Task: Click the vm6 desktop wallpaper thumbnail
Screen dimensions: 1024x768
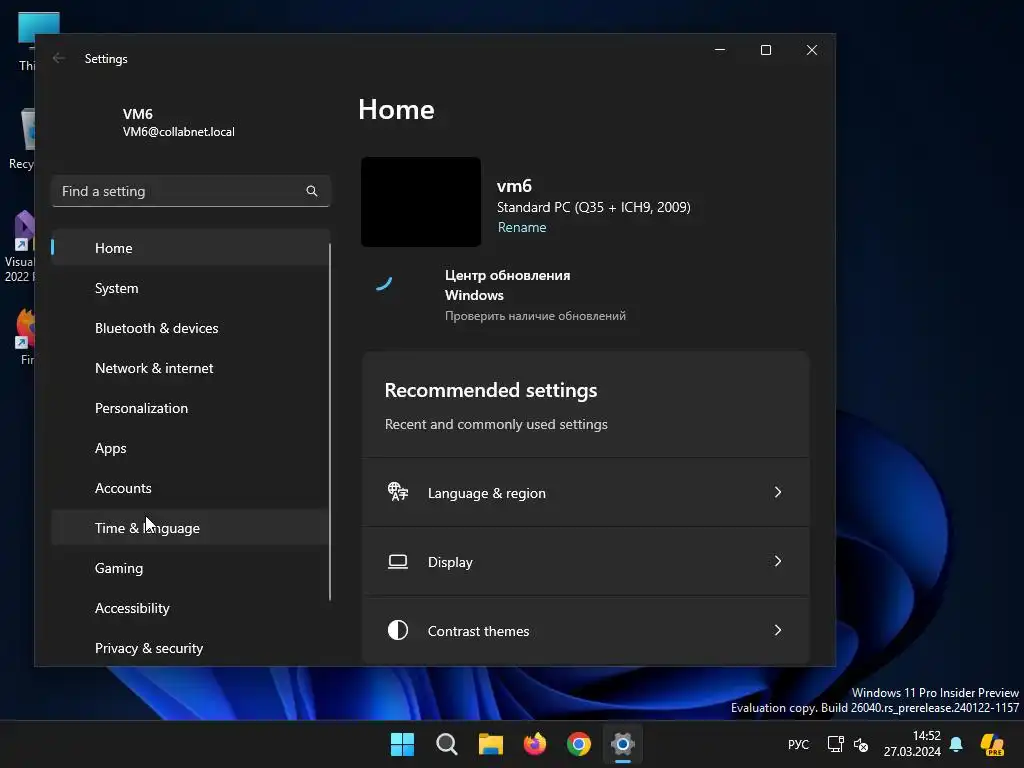Action: [421, 202]
